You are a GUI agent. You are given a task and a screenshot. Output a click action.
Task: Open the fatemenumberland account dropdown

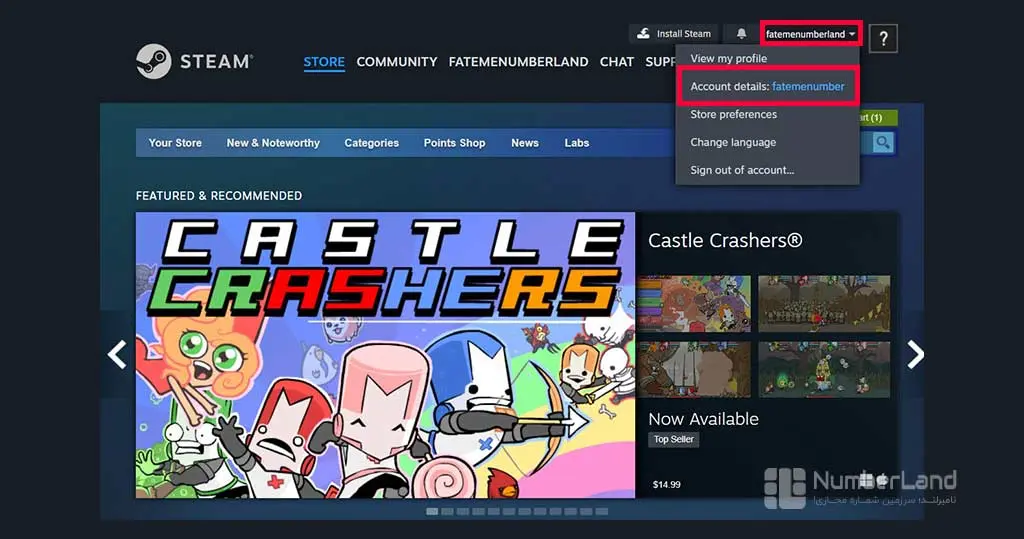pos(810,34)
